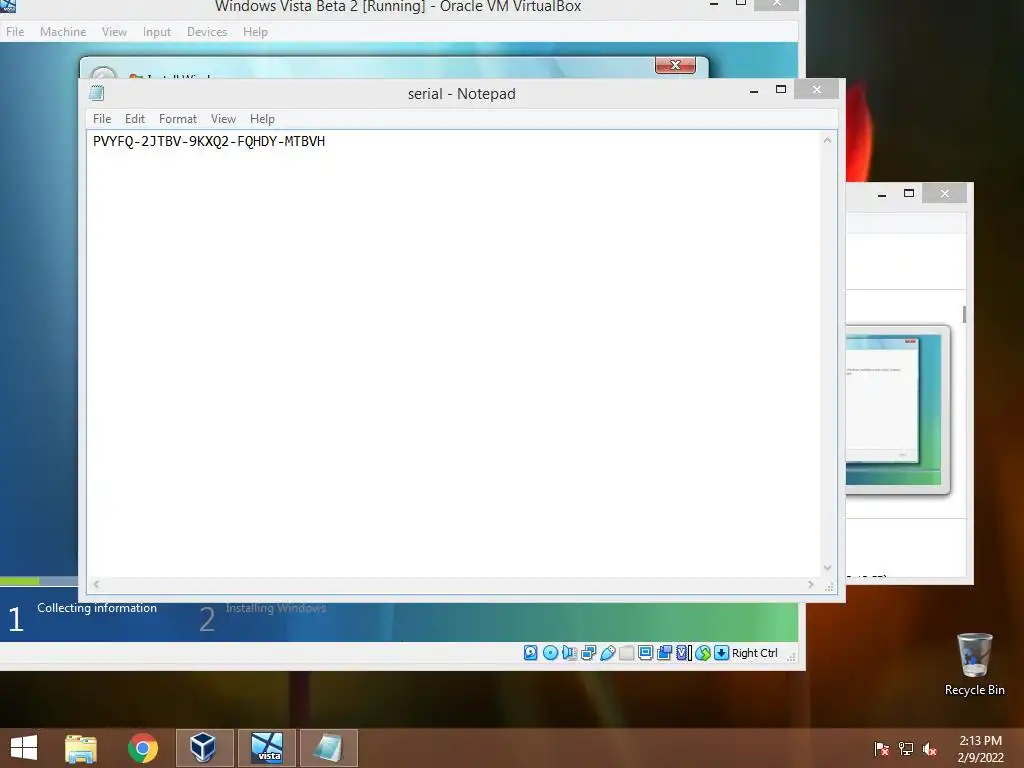1024x768 pixels.
Task: Click the recording icon in VirtualBox status bar
Action: click(664, 652)
